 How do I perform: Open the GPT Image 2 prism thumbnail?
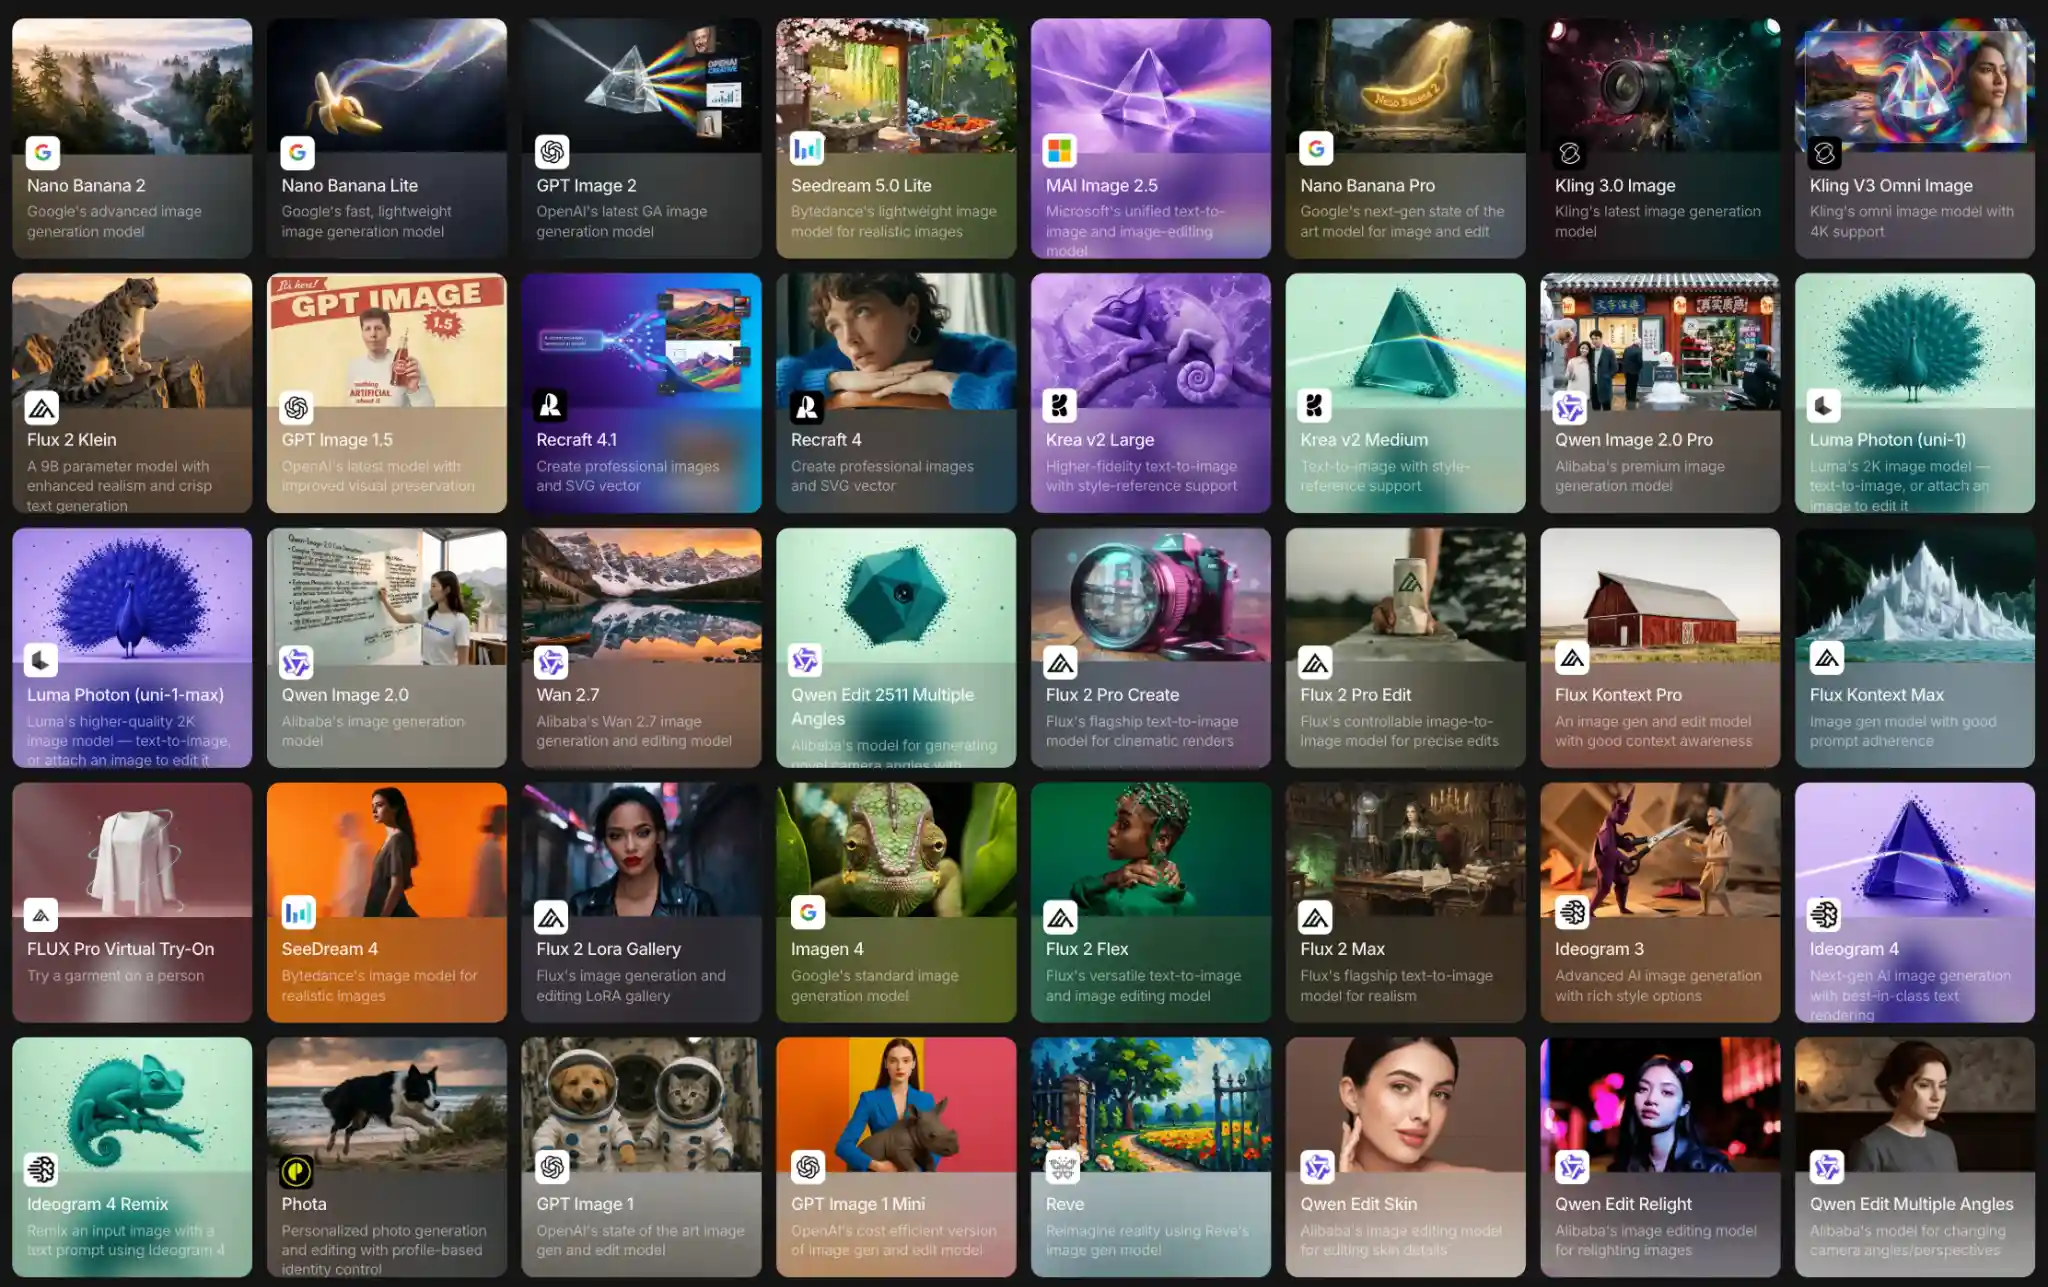click(x=641, y=85)
